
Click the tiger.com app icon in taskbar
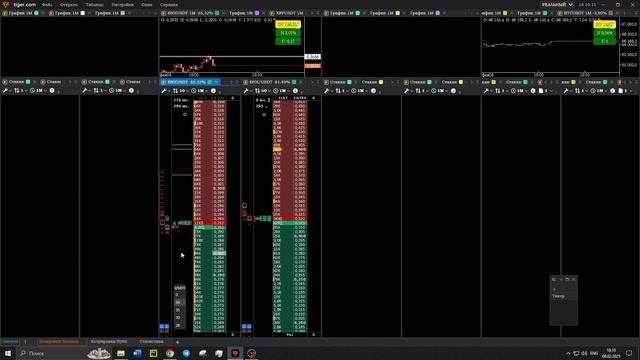(235, 353)
